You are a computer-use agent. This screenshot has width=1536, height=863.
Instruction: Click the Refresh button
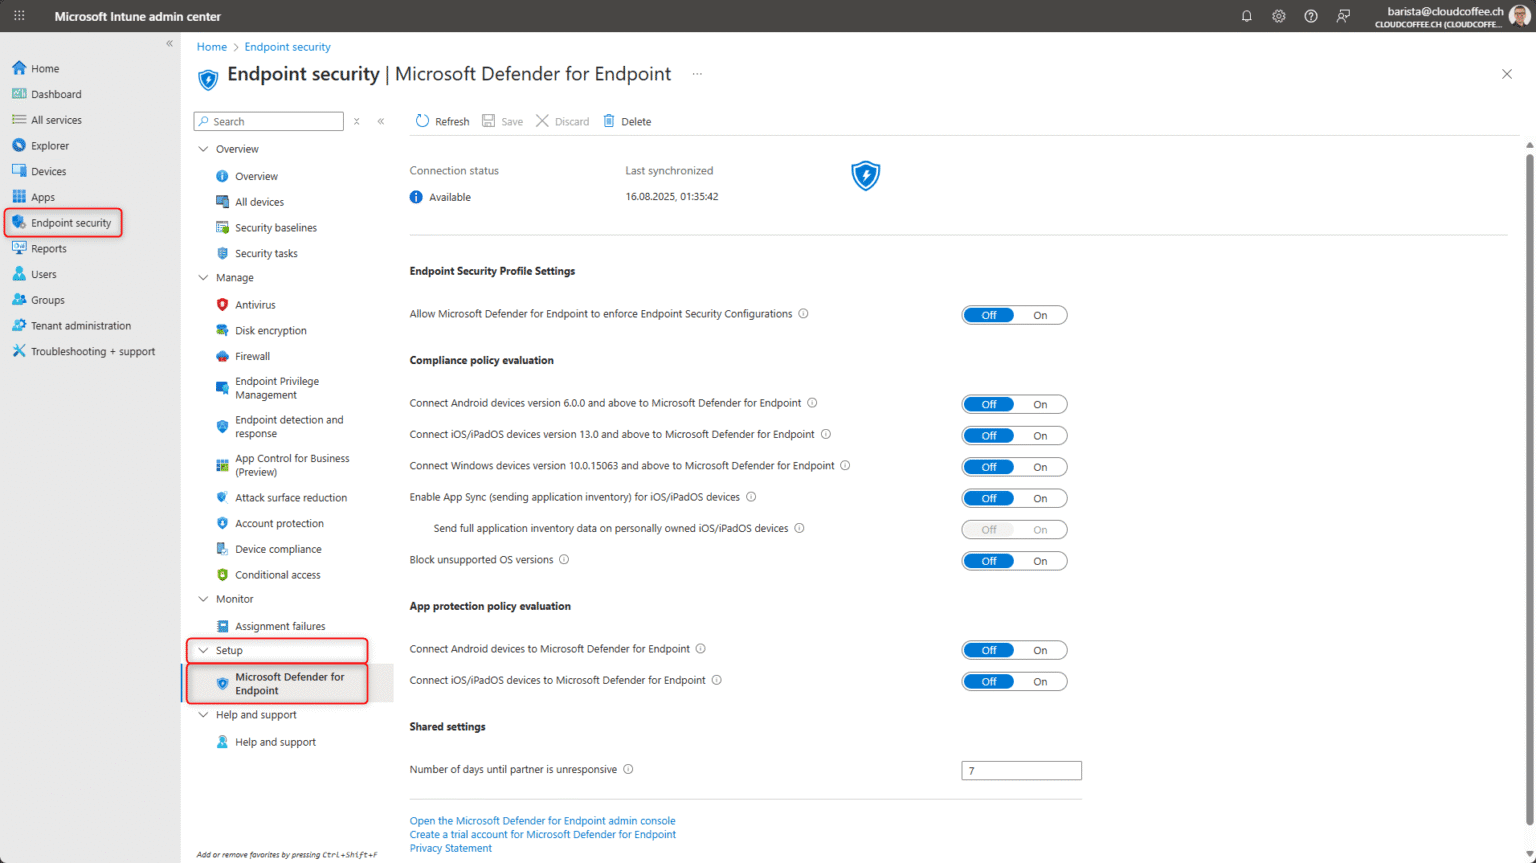tap(442, 121)
